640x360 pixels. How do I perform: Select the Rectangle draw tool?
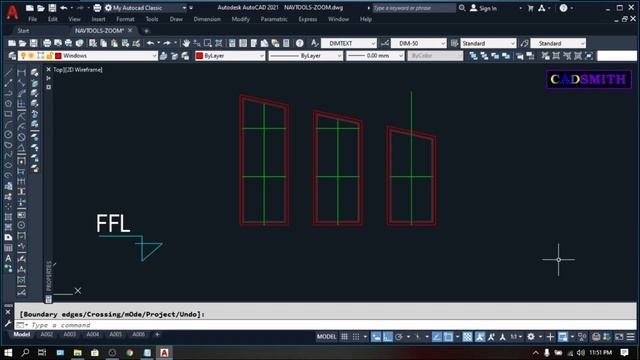8,114
